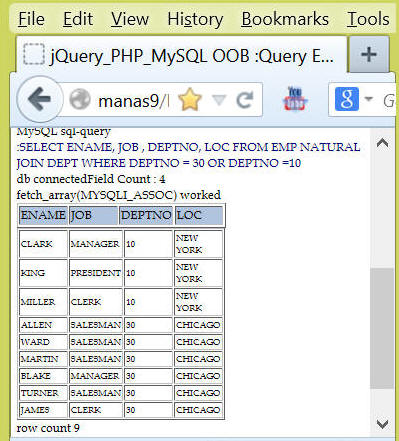
Task: Select the CLARK cell
Action: (x=43, y=244)
